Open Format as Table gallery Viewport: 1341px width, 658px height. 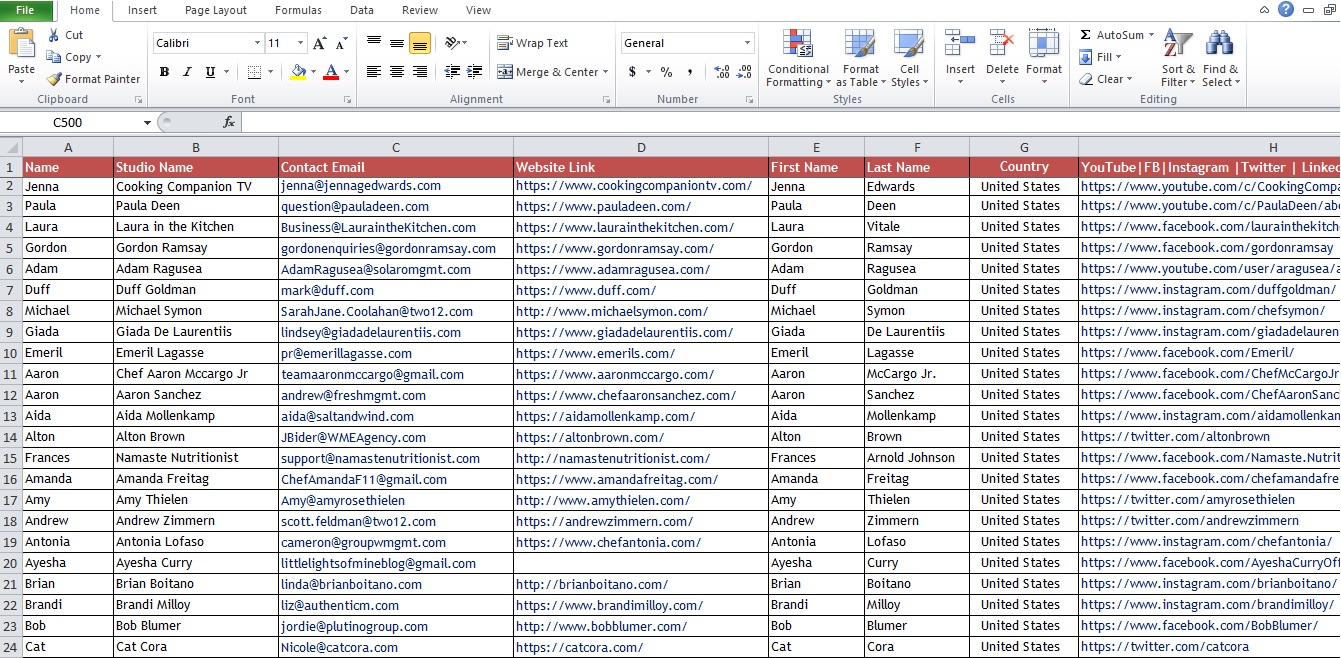pos(860,58)
